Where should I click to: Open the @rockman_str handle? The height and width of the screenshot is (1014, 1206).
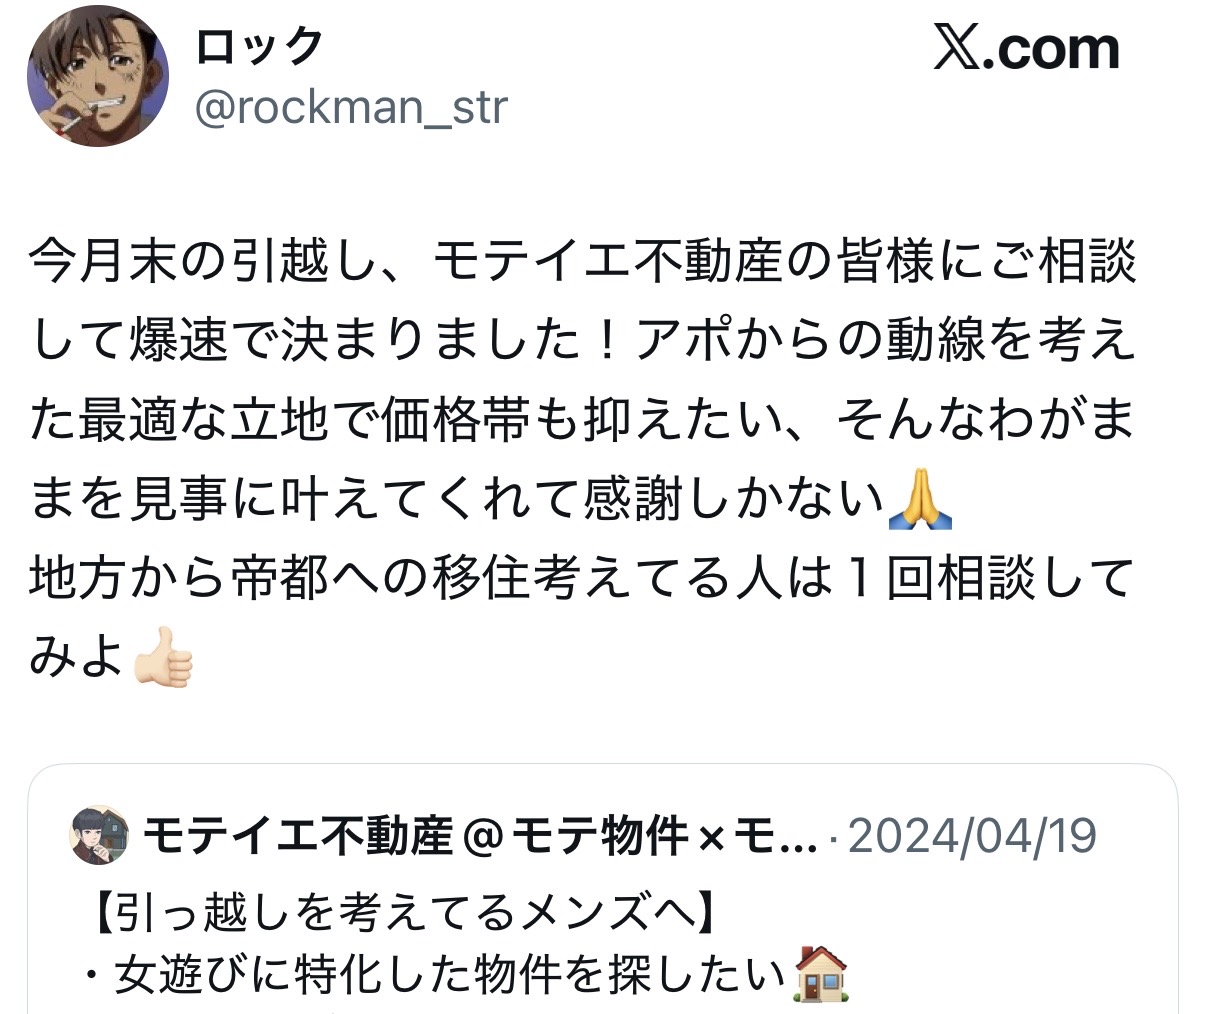351,108
